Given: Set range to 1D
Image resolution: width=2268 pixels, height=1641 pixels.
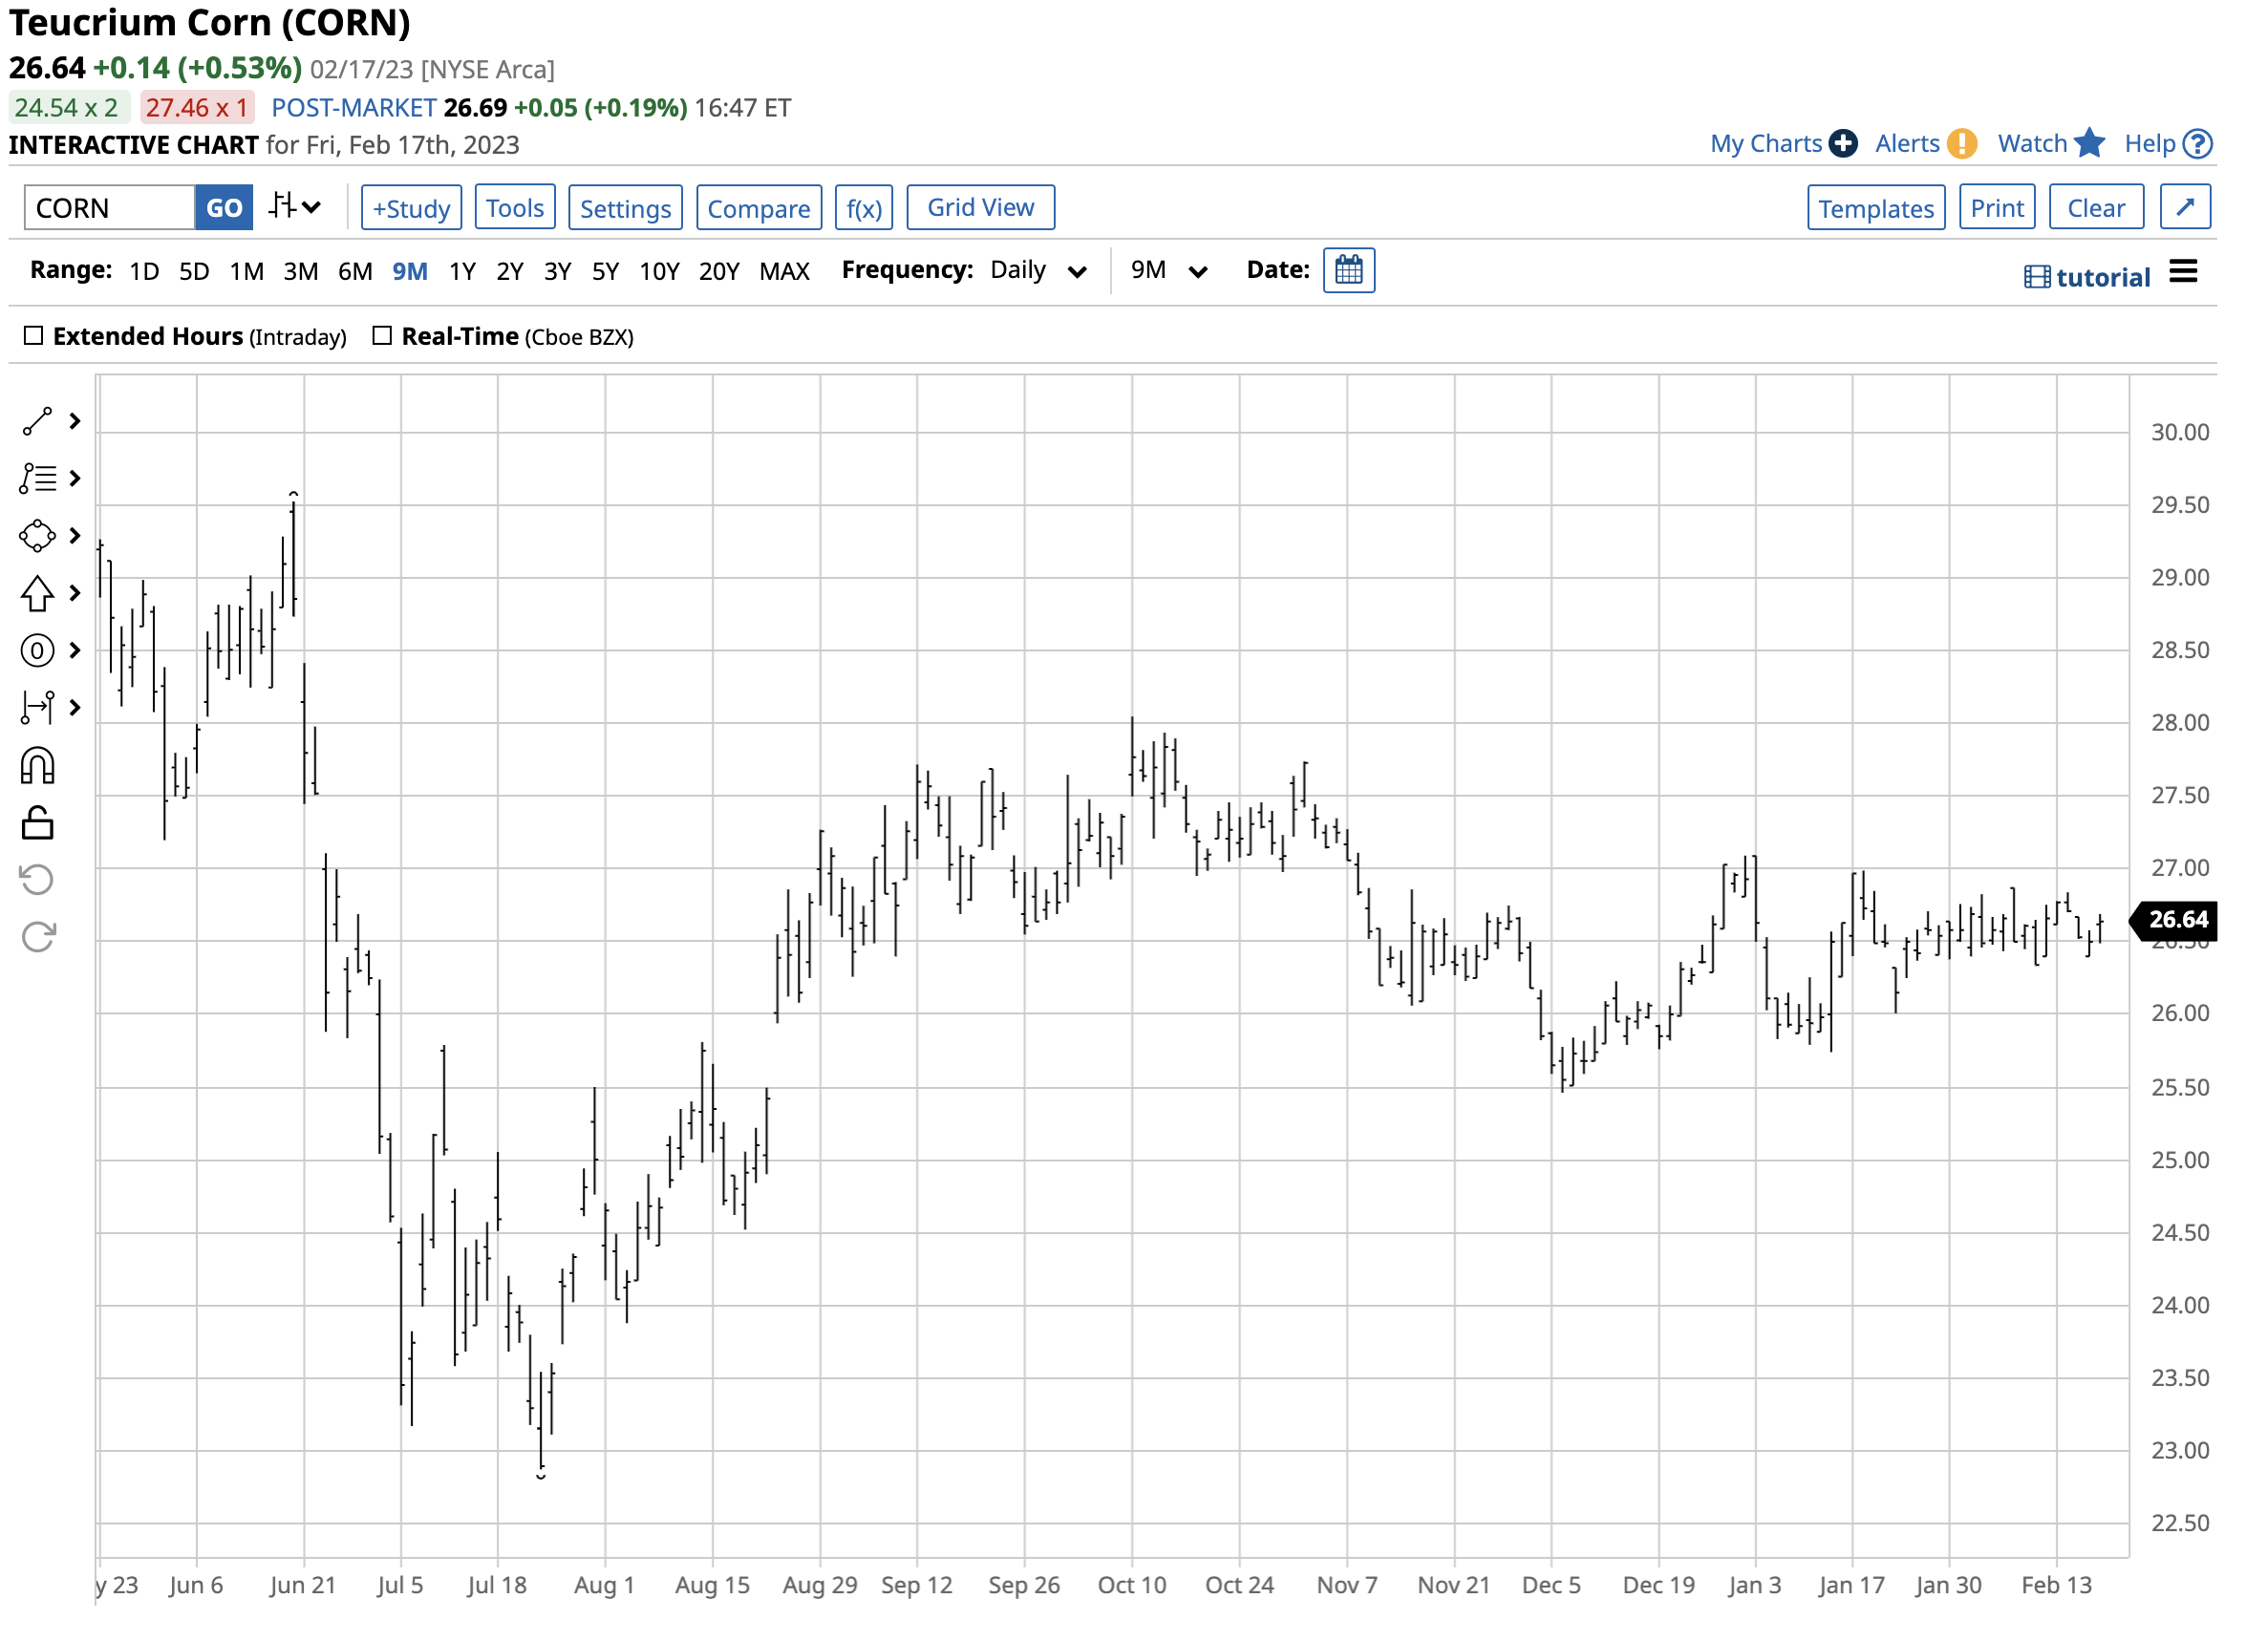Looking at the screenshot, I should point(144,272).
